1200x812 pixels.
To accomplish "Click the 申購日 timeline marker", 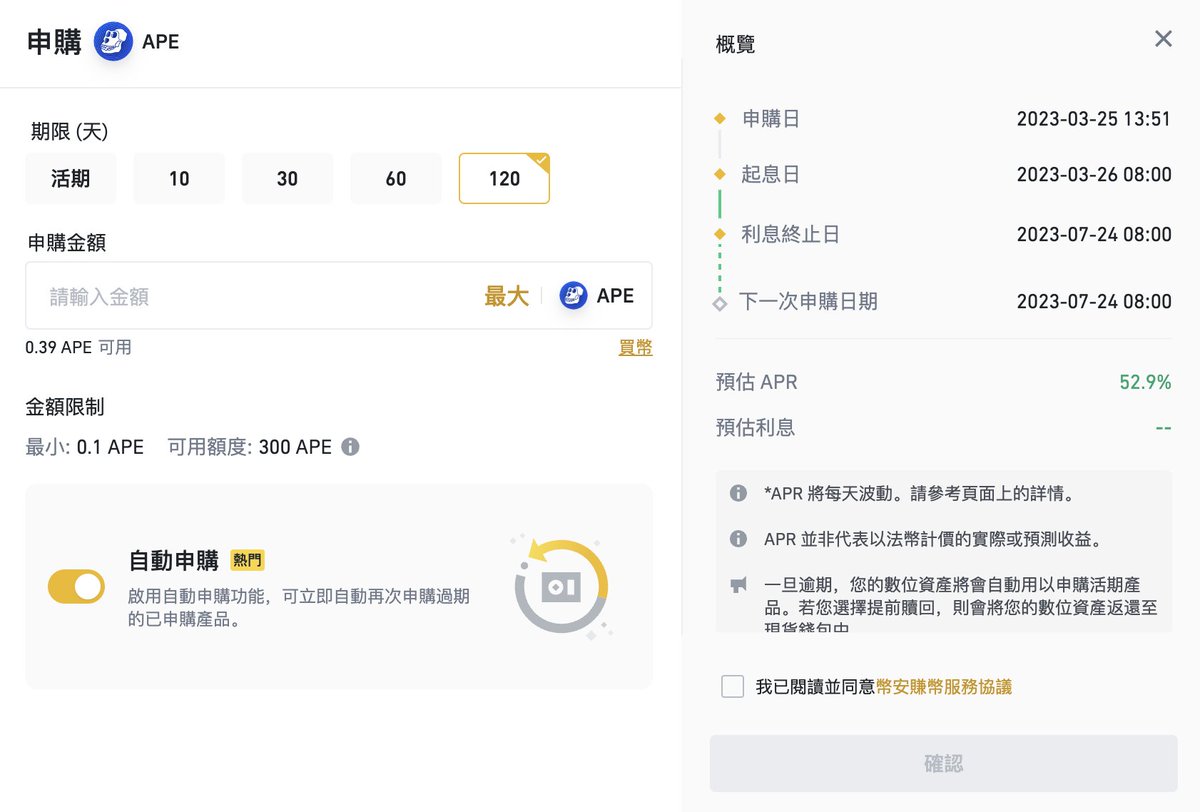I will point(719,119).
